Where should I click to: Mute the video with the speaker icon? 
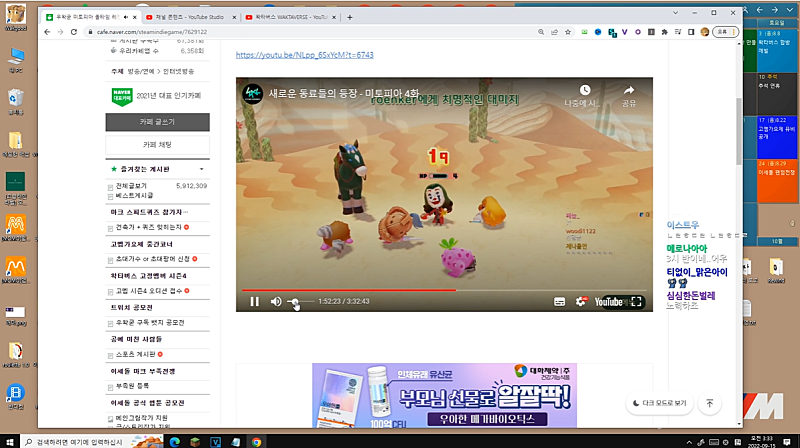(x=276, y=302)
